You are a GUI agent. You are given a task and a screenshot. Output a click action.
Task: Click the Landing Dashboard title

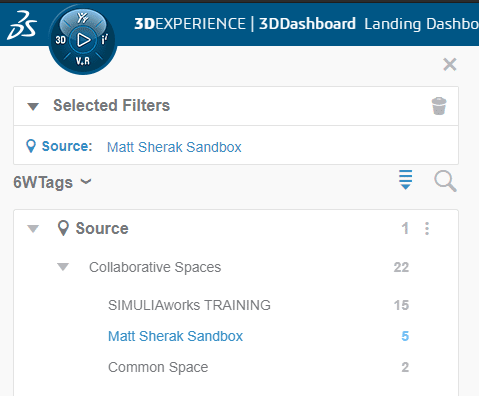pos(421,24)
